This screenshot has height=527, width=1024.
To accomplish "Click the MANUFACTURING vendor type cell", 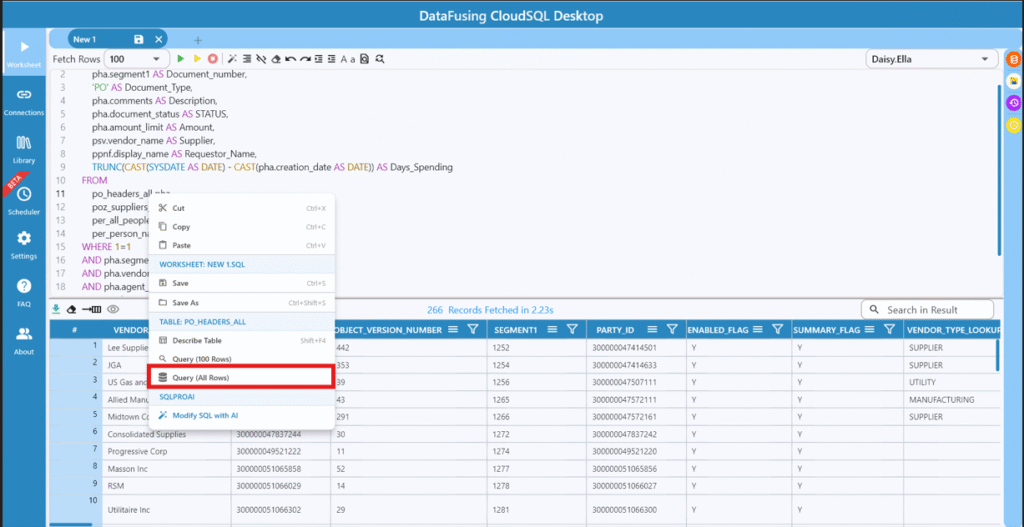I will coord(953,399).
